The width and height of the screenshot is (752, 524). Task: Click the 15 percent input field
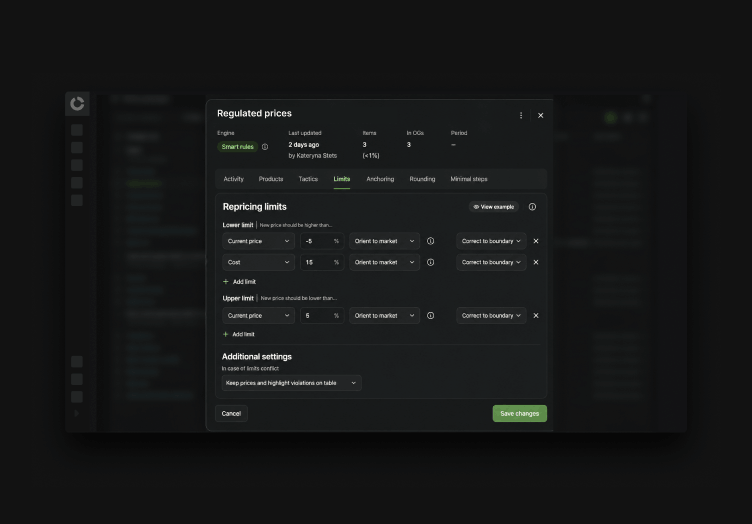coord(322,262)
